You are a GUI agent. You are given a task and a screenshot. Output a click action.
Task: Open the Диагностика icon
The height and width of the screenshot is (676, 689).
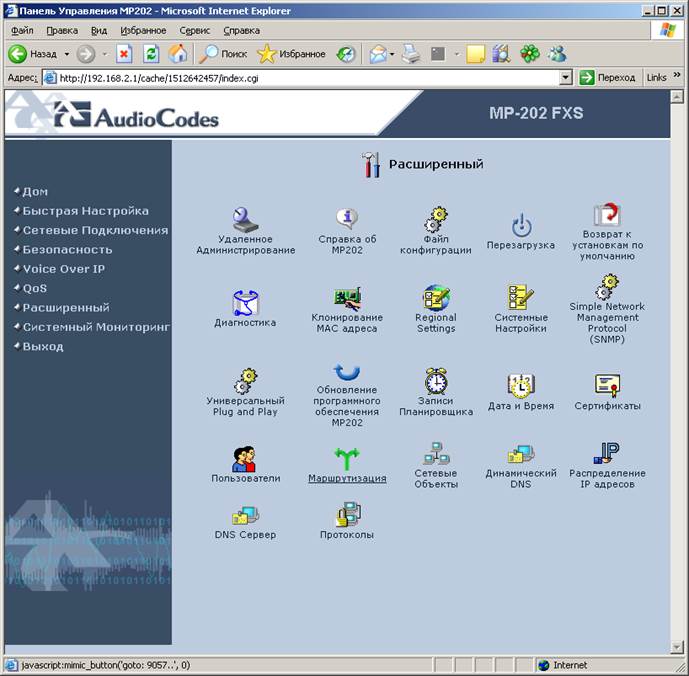click(x=245, y=302)
